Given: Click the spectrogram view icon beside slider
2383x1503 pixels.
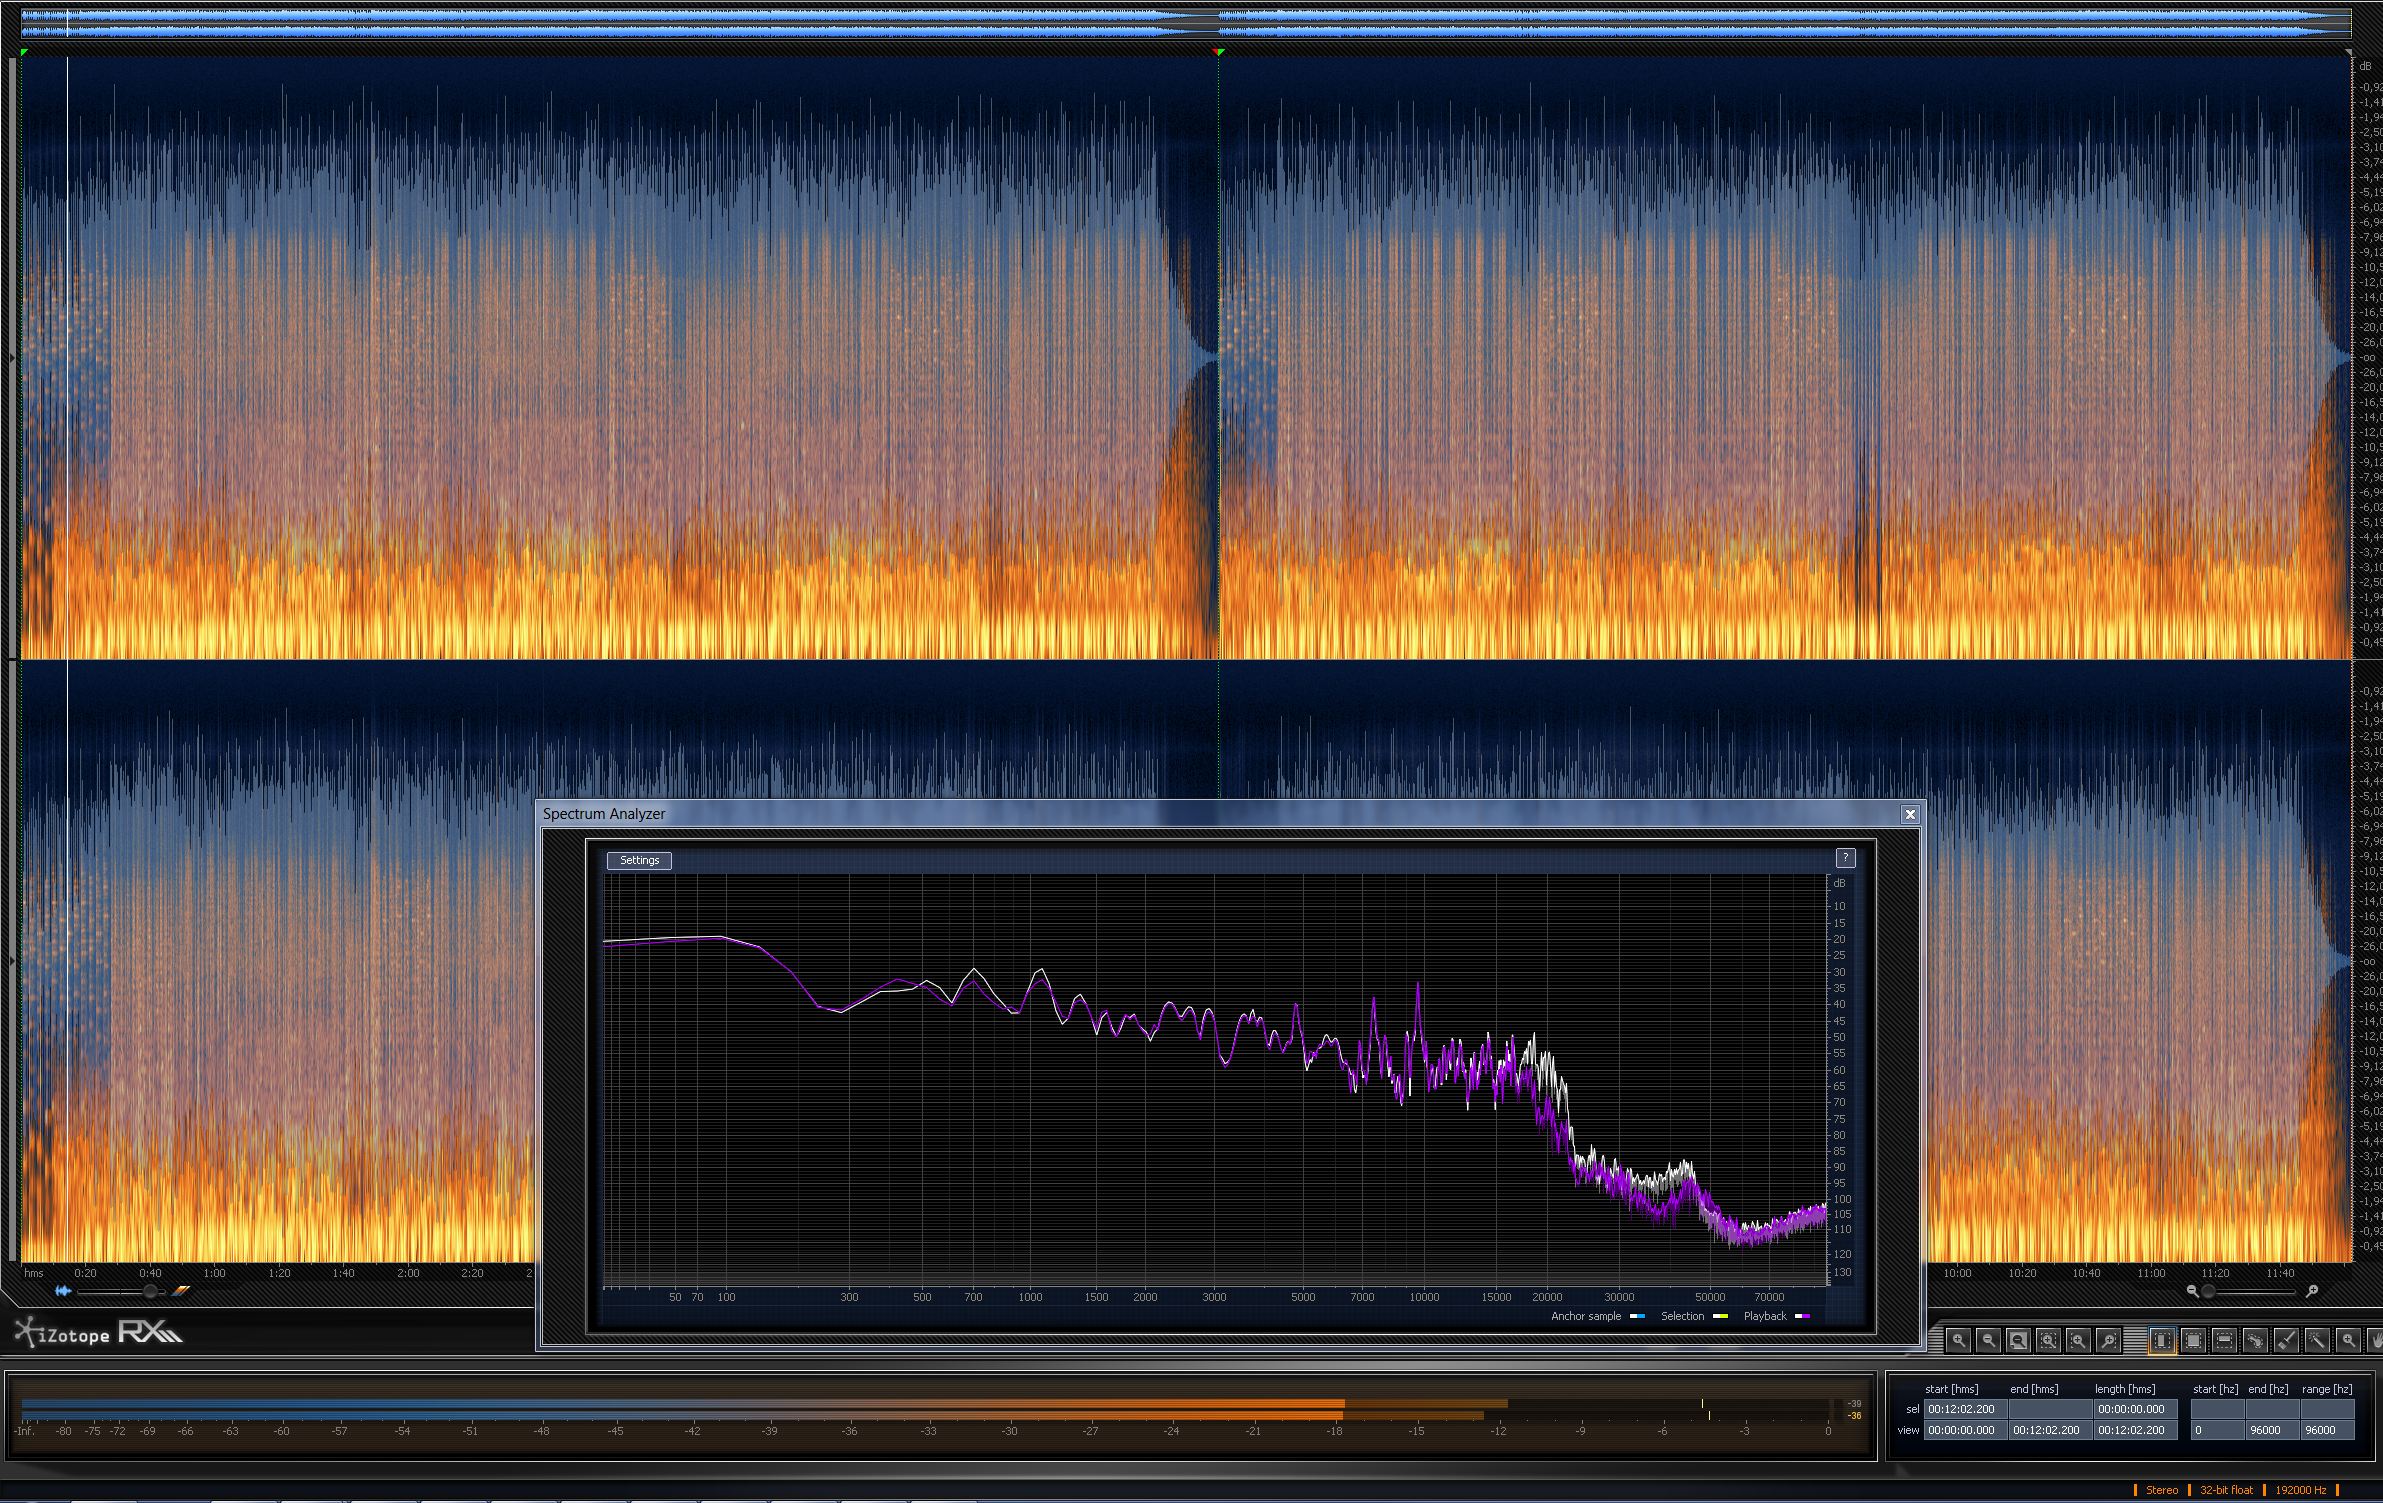Looking at the screenshot, I should pyautogui.click(x=180, y=1291).
